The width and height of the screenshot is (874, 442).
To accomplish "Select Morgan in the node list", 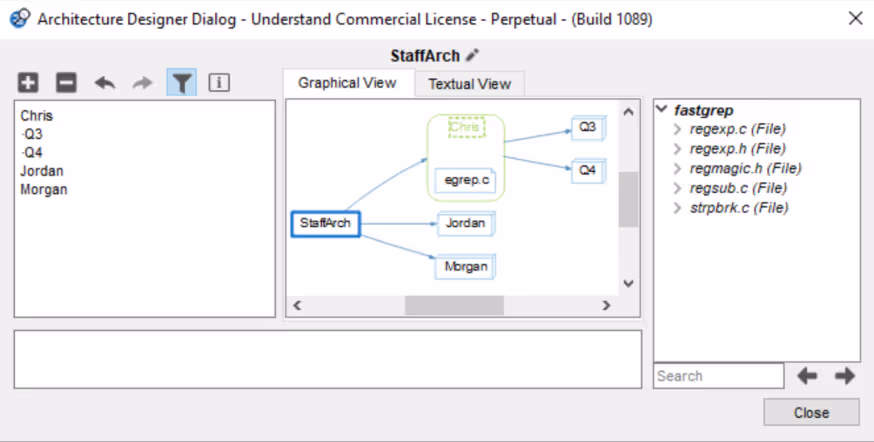I will (43, 190).
